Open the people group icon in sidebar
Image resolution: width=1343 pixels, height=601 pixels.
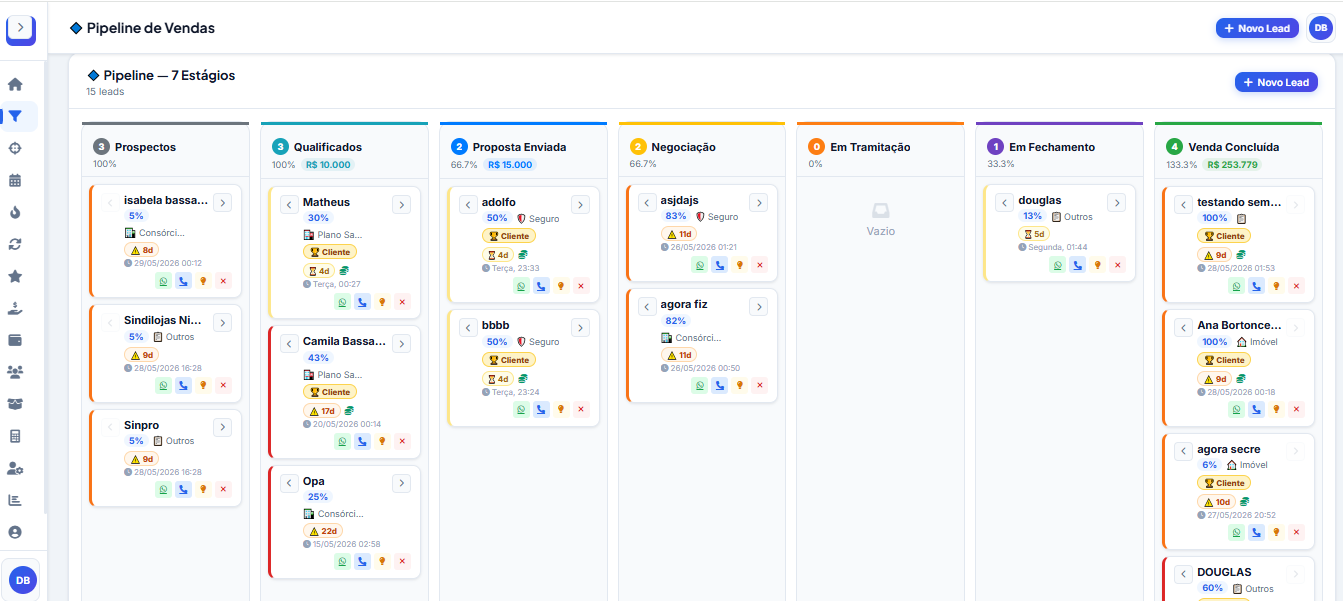coord(15,372)
